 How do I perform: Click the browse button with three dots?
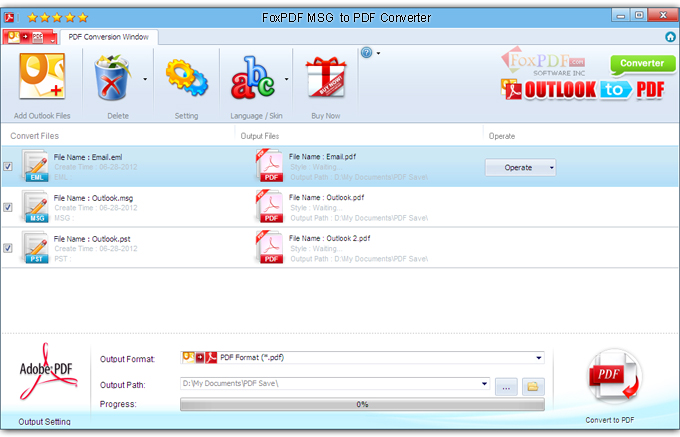[506, 387]
